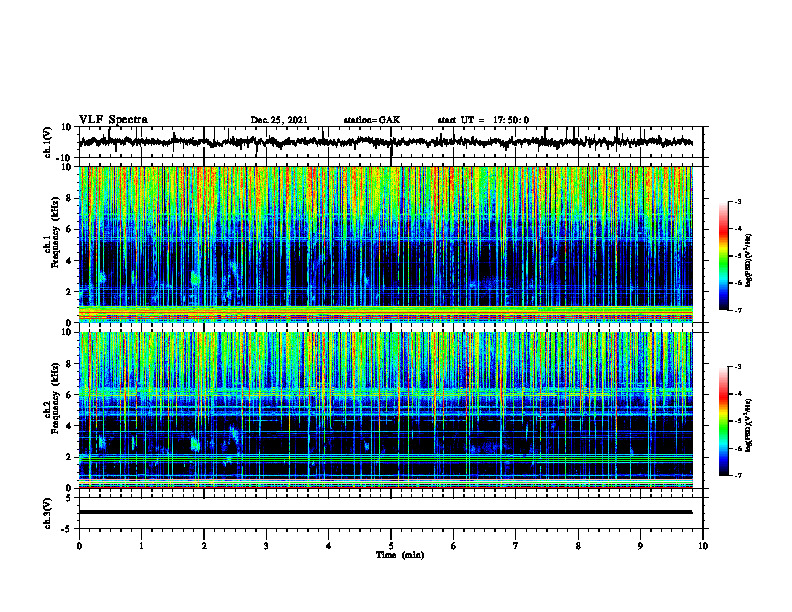The image size is (792, 612).
Task: Click the flat black line in ch.3(V) panel
Action: pos(385,512)
